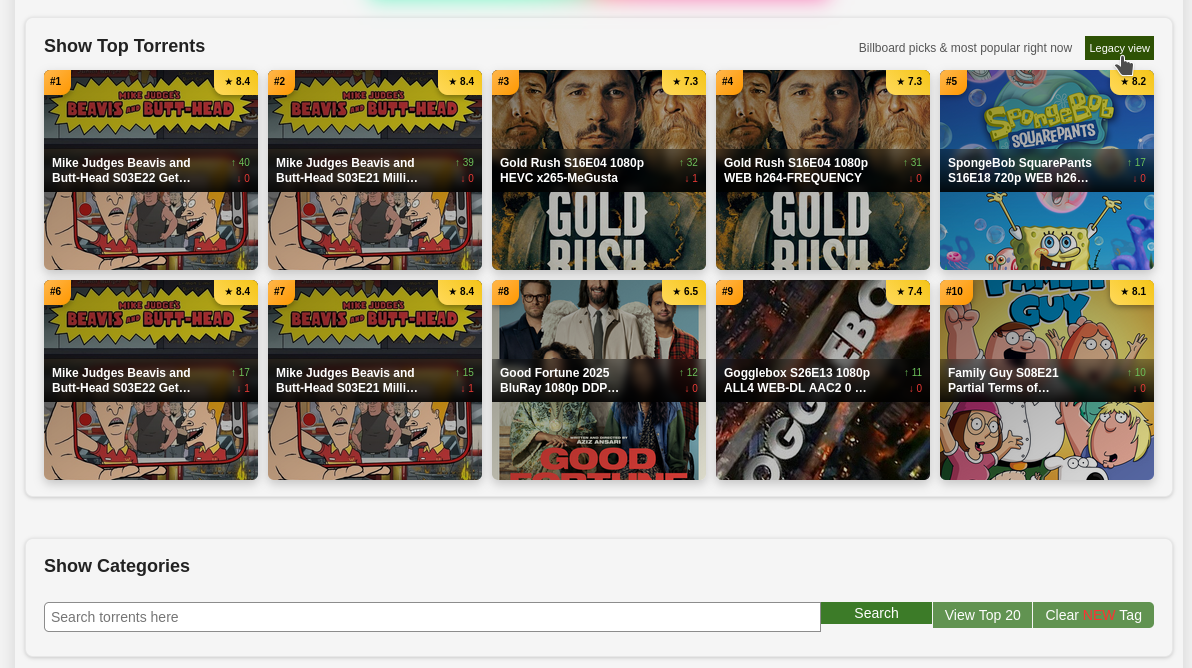Open View Top 20 list
This screenshot has height=668, width=1192.
click(x=982, y=615)
